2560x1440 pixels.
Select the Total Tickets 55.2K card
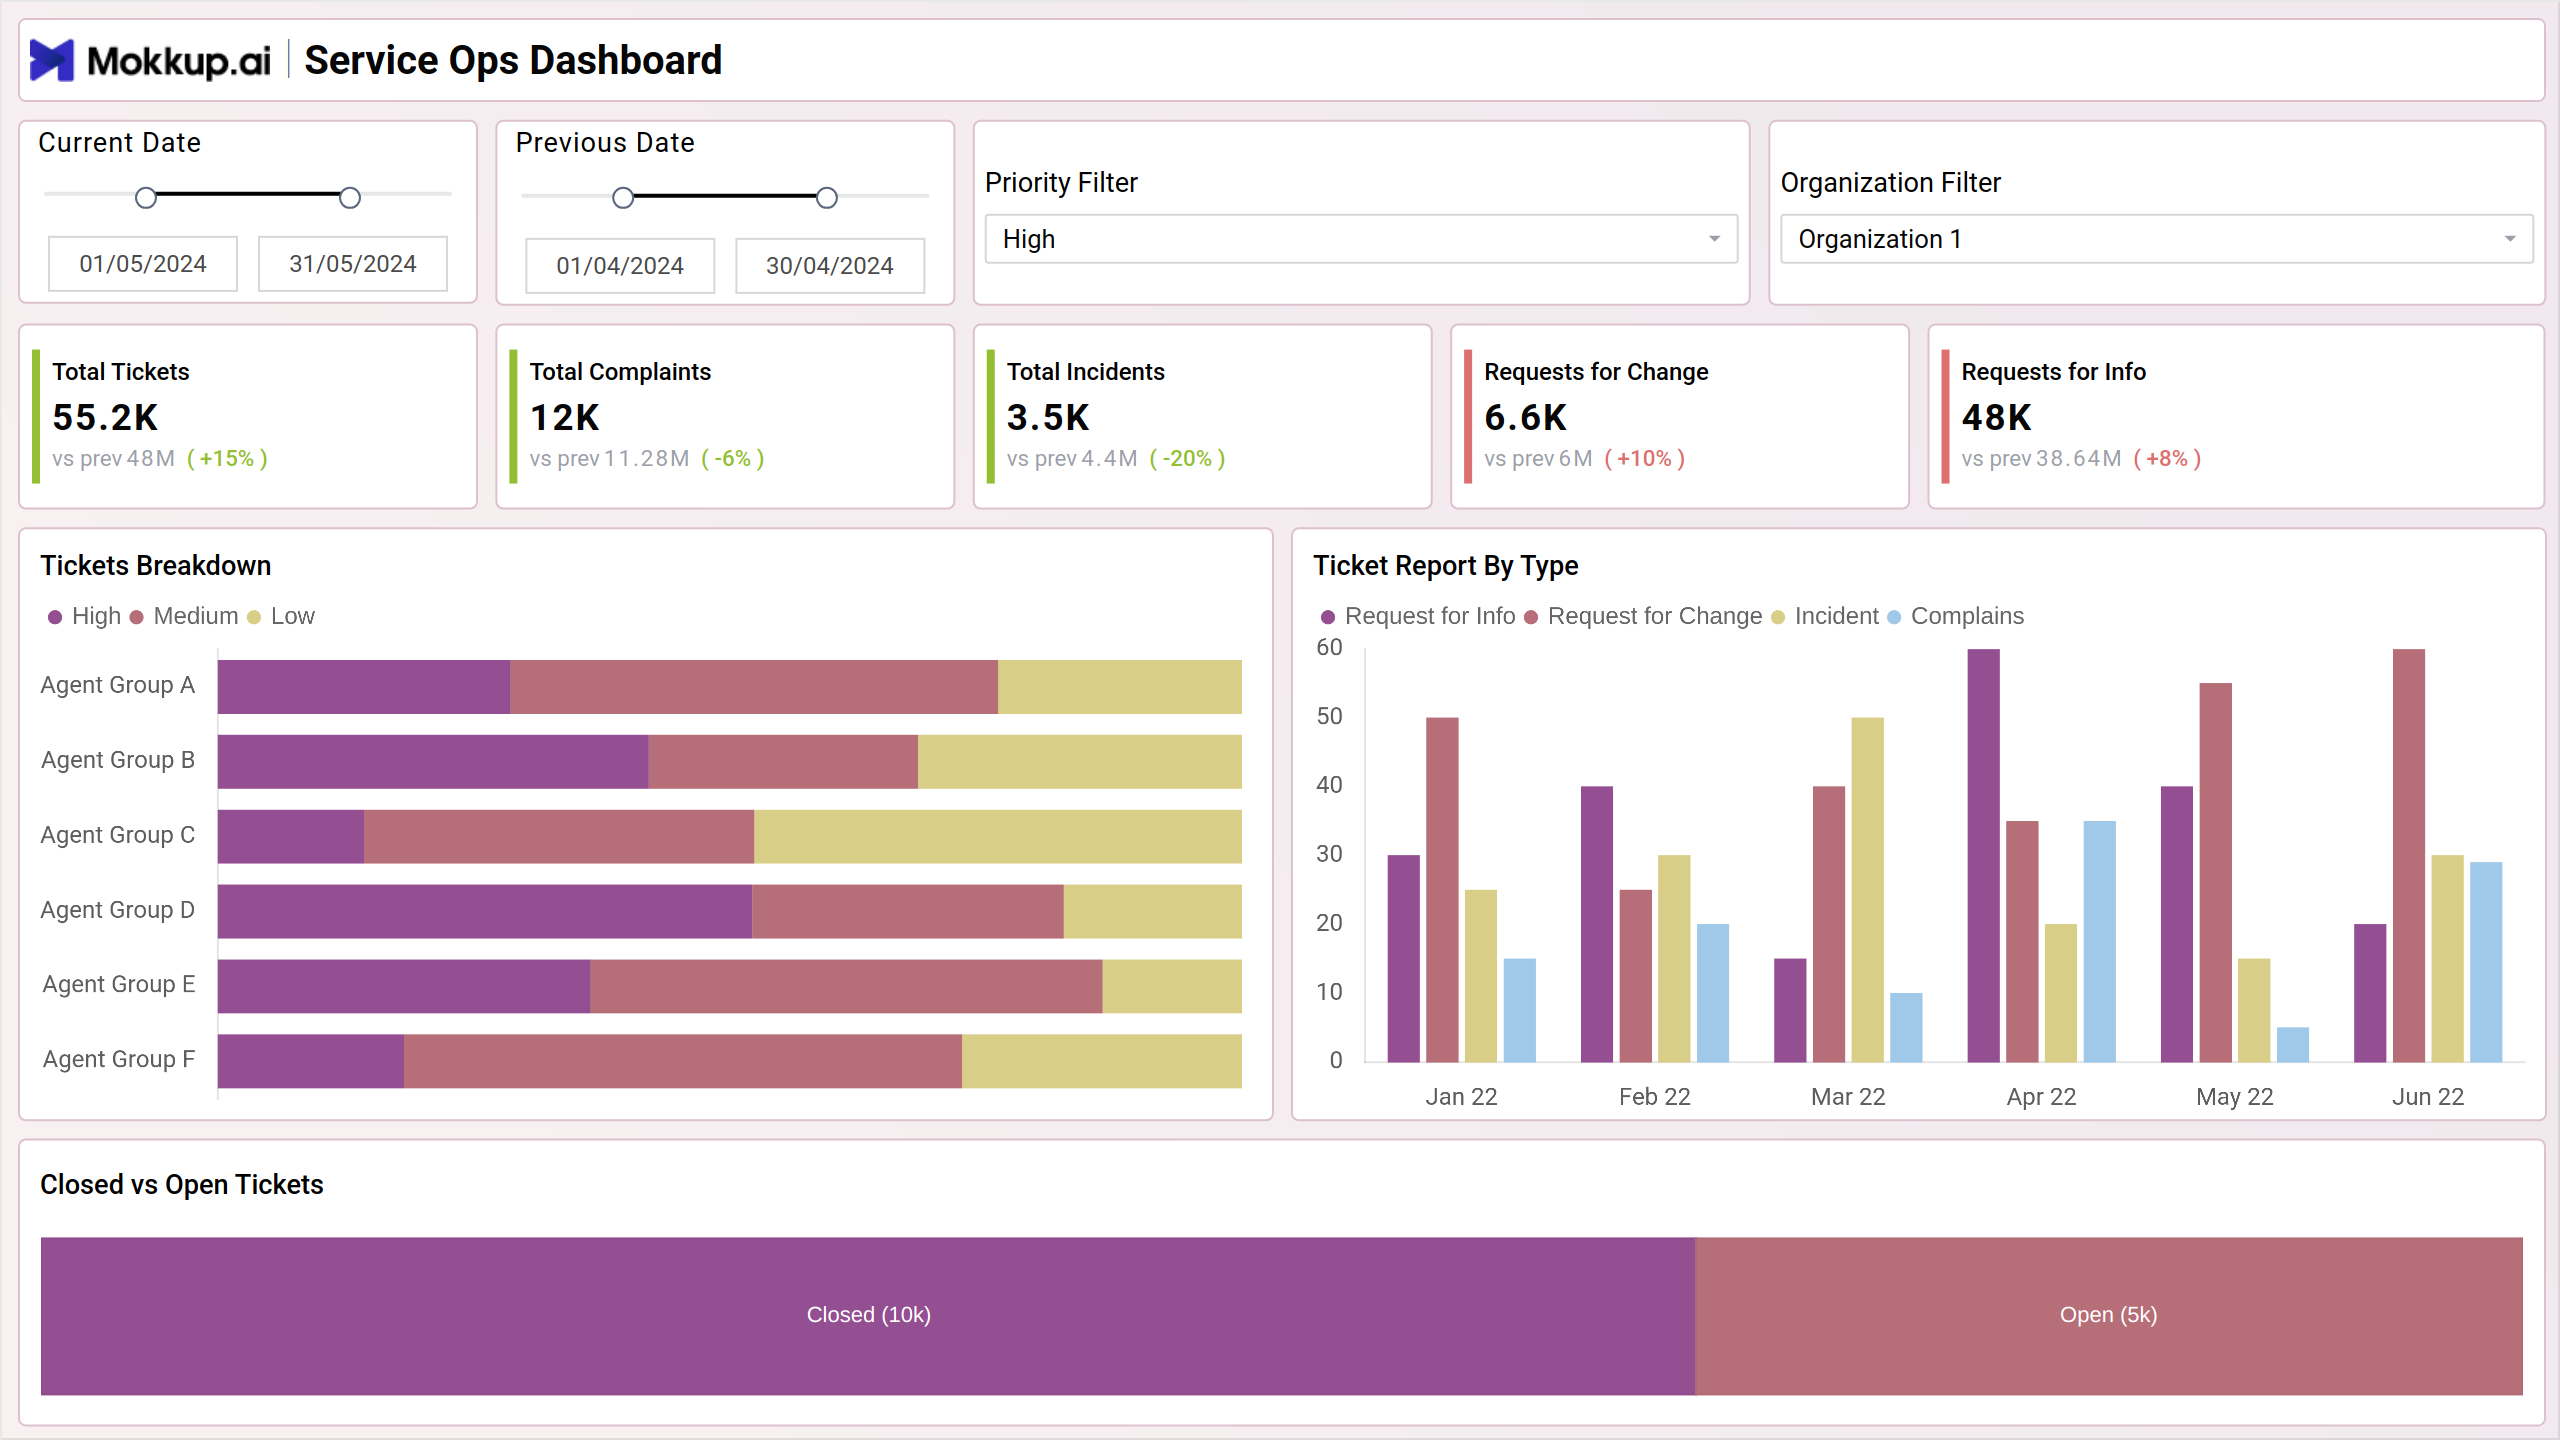coord(248,416)
